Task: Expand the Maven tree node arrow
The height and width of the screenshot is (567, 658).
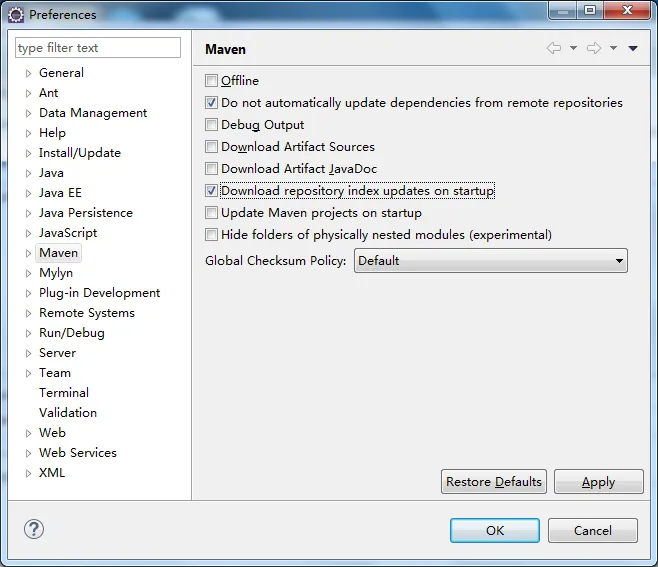Action: pyautogui.click(x=28, y=253)
